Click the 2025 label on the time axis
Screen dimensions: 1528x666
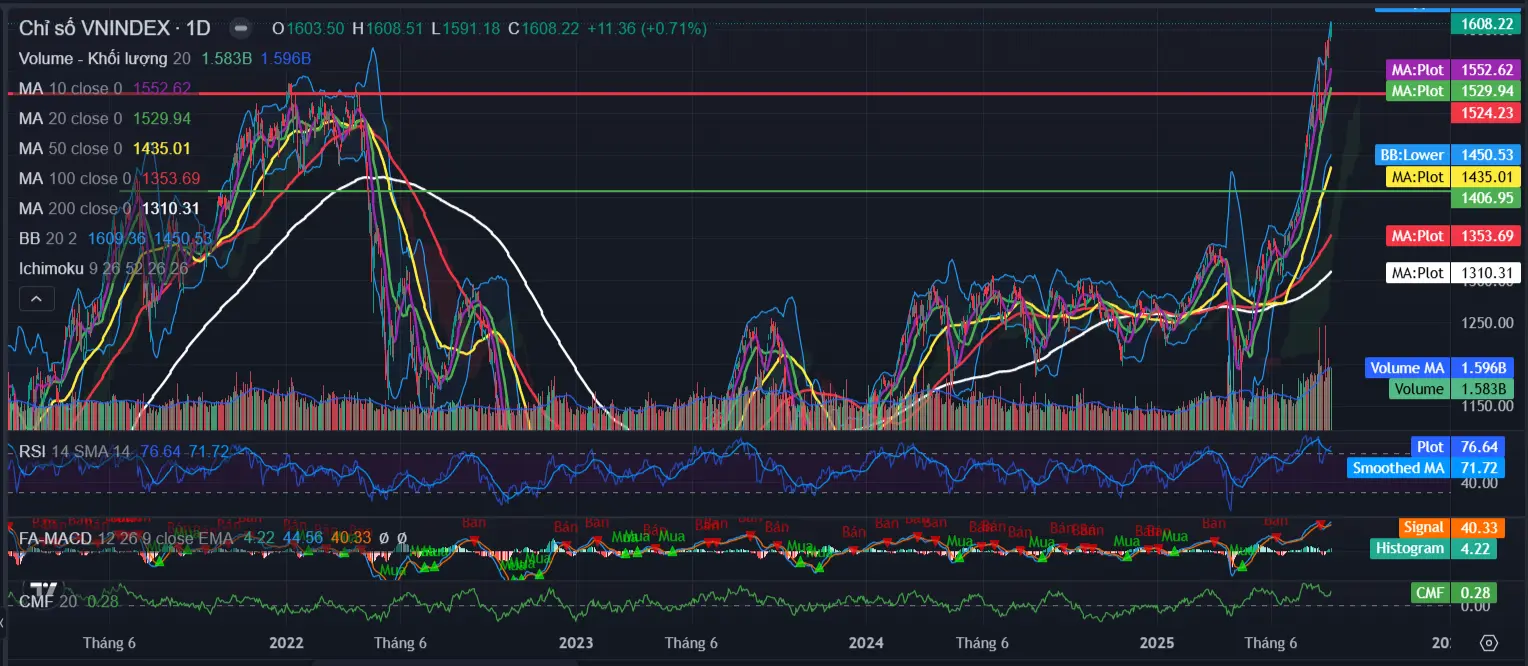coord(1158,643)
